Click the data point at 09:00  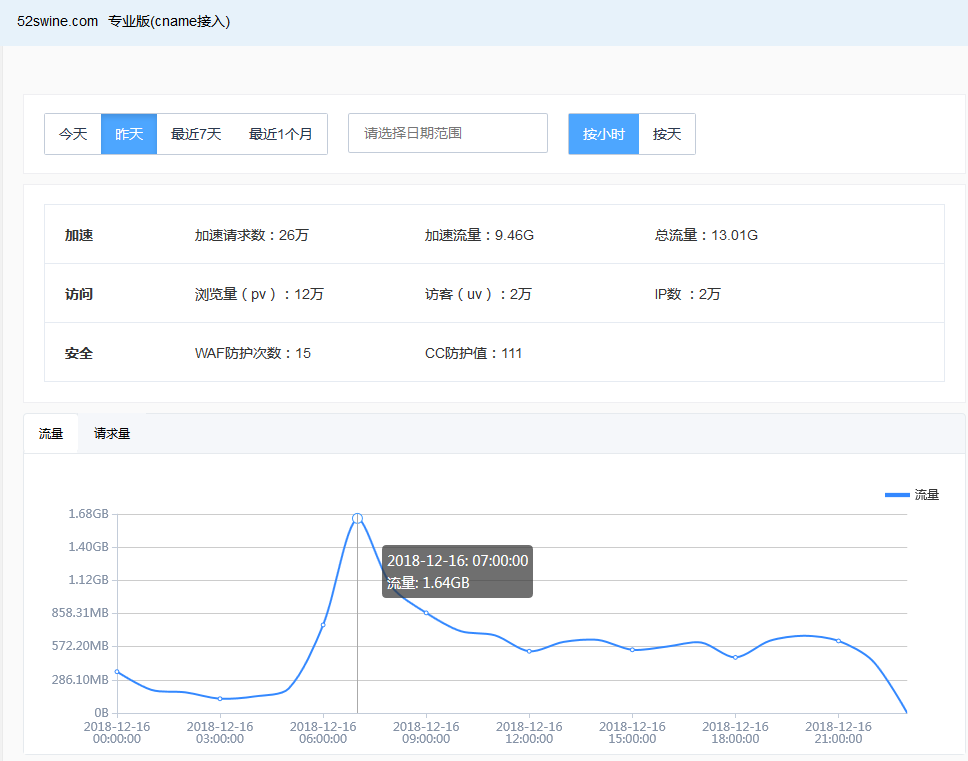(426, 613)
